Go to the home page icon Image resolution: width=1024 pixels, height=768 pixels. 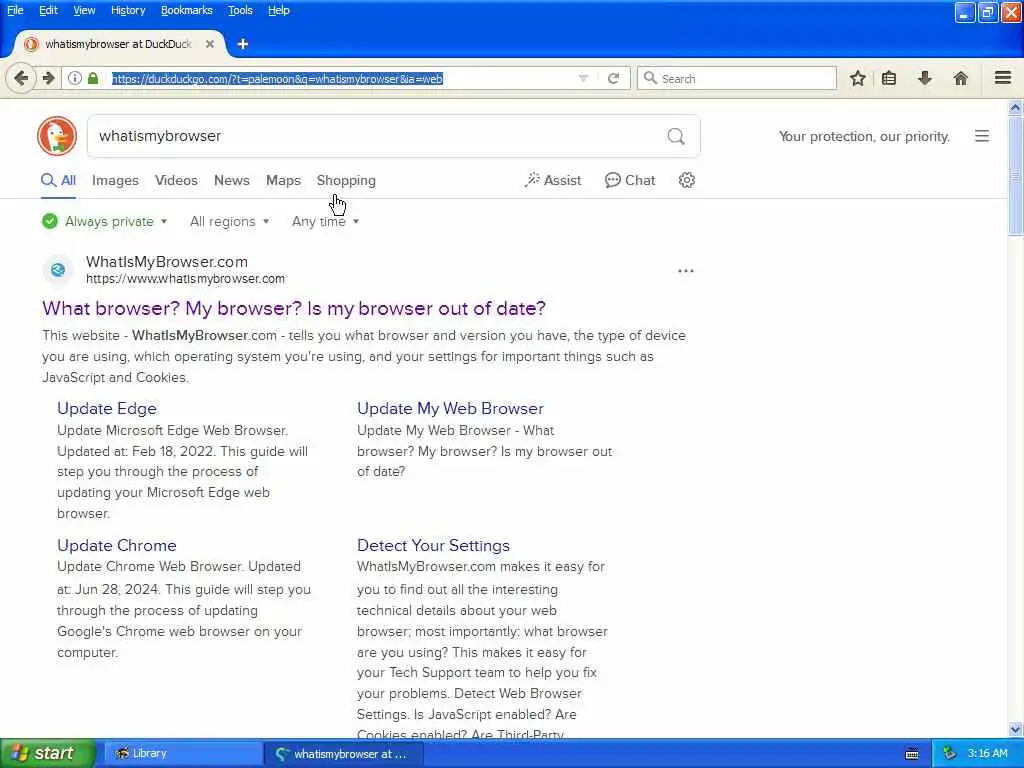(x=961, y=78)
